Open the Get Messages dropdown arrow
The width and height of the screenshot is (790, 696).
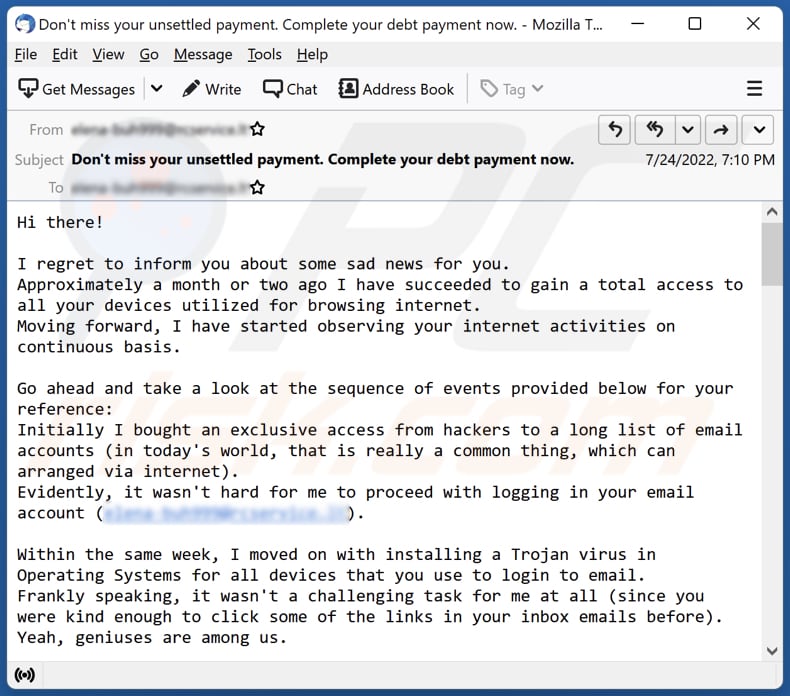click(156, 89)
